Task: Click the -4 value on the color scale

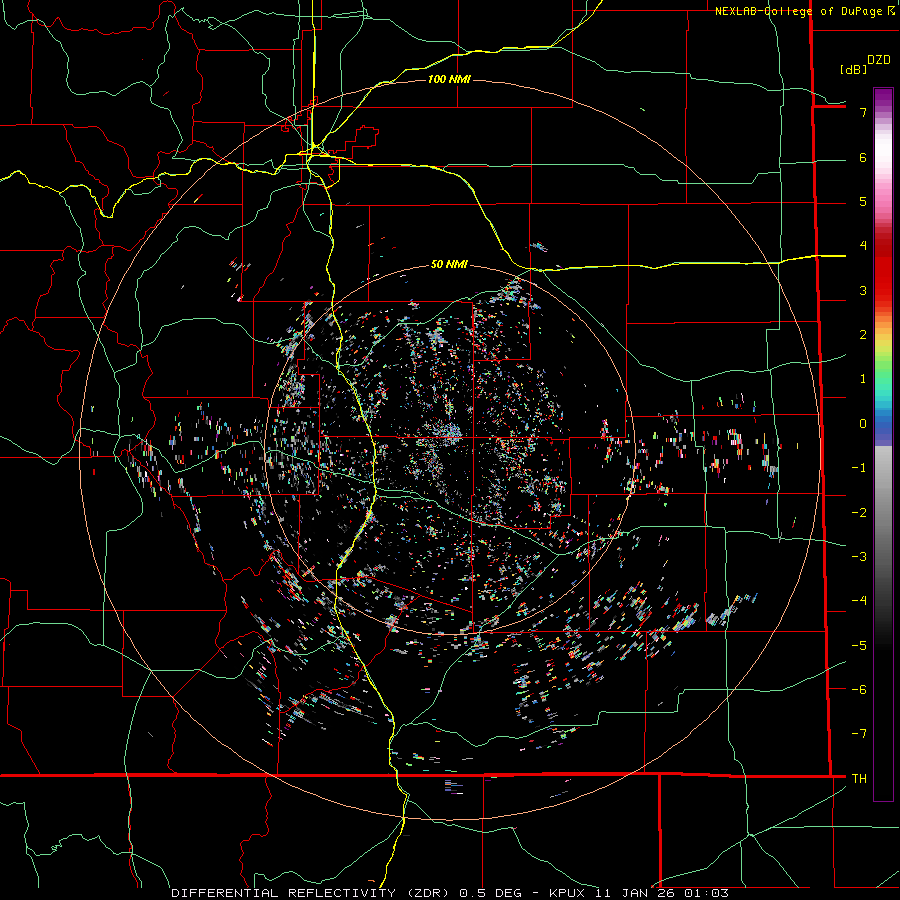Action: click(859, 601)
